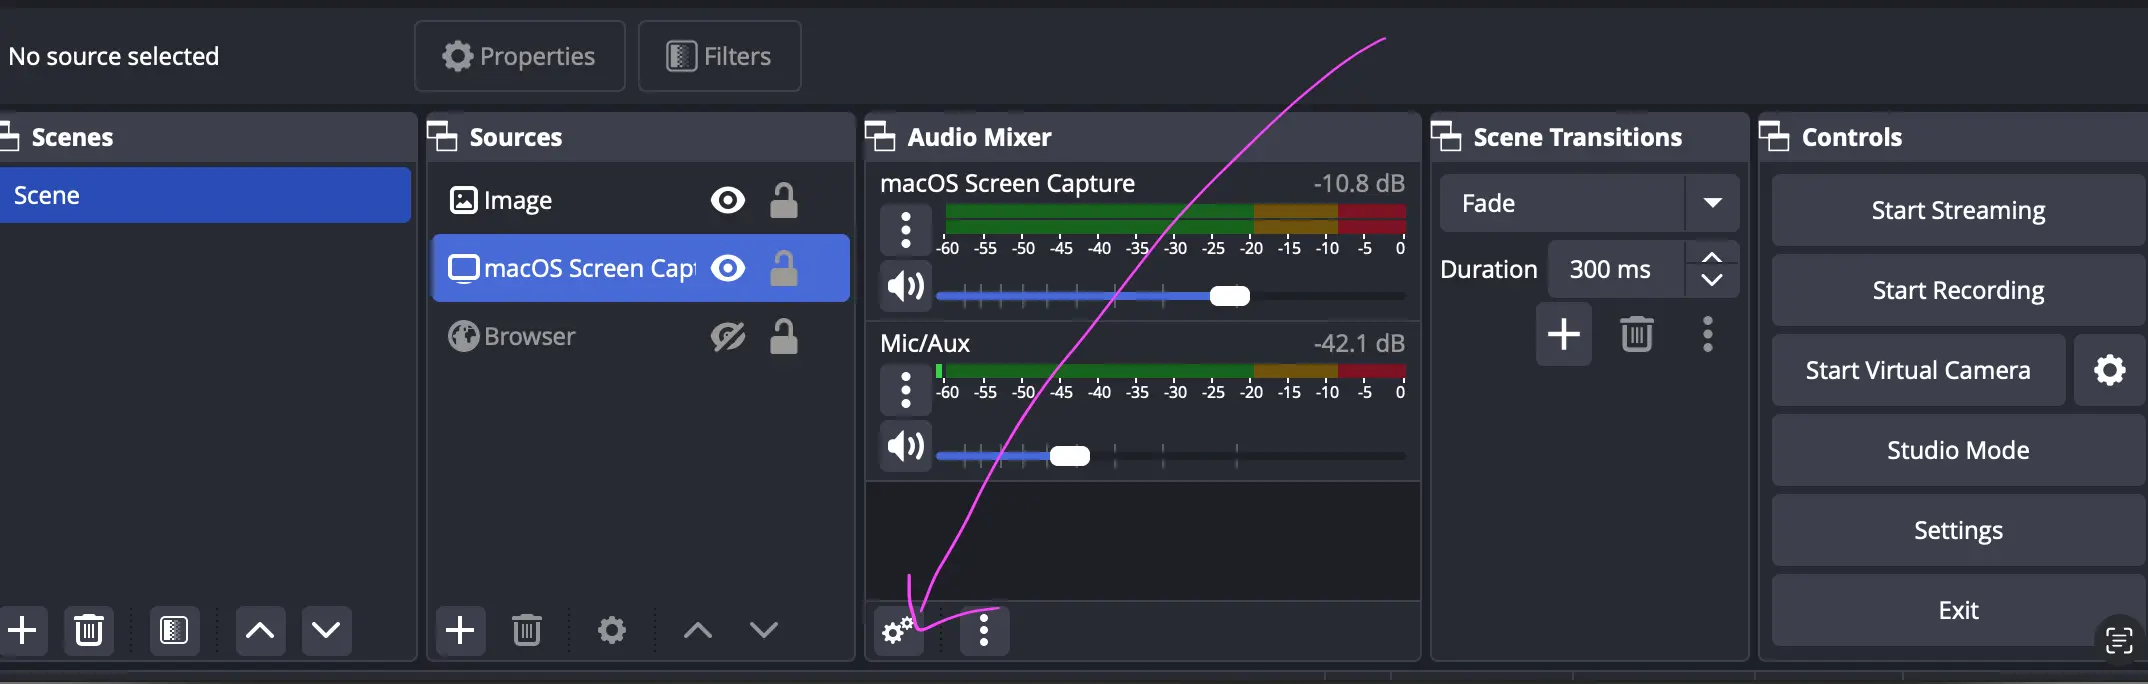This screenshot has width=2148, height=684.
Task: Add a new source with plus icon
Action: pyautogui.click(x=460, y=630)
